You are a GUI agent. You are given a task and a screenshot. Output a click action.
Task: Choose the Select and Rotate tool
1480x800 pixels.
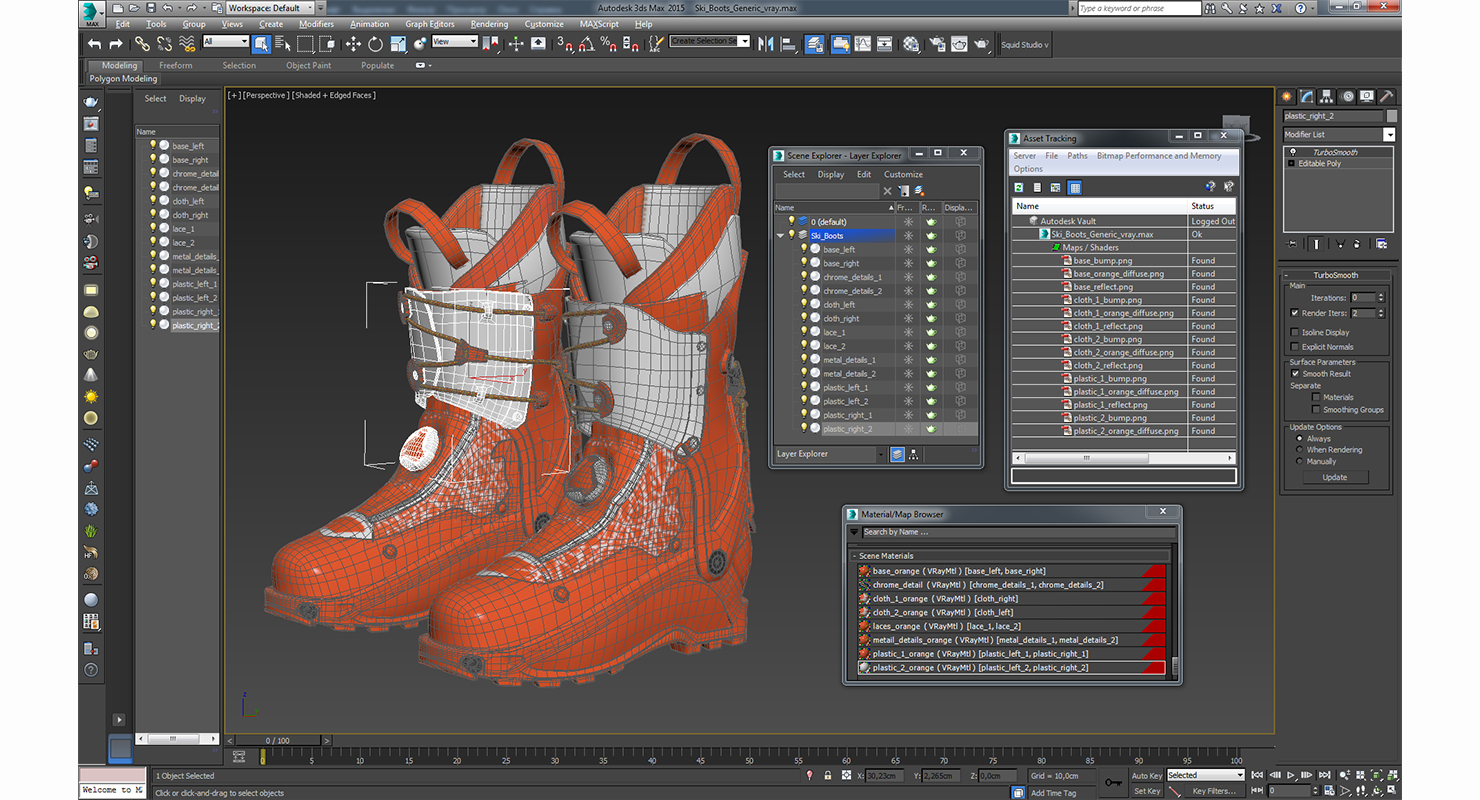(375, 44)
